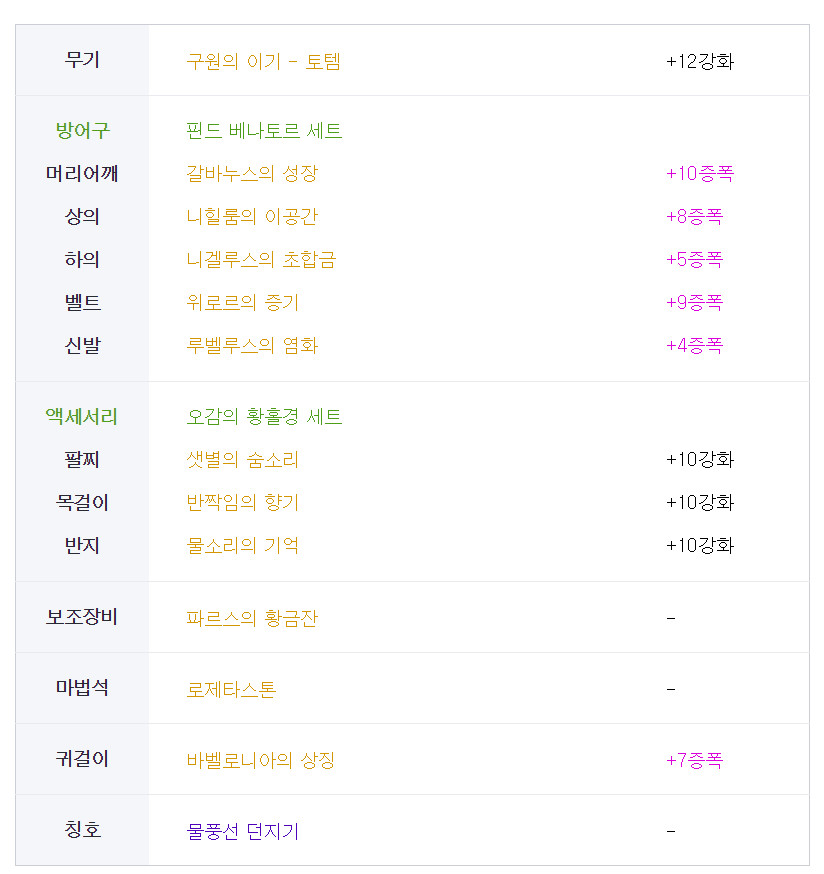This screenshot has height=874, width=824.
Task: Open the 구원의 이기 - 토템 weapon link
Action: tap(263, 61)
